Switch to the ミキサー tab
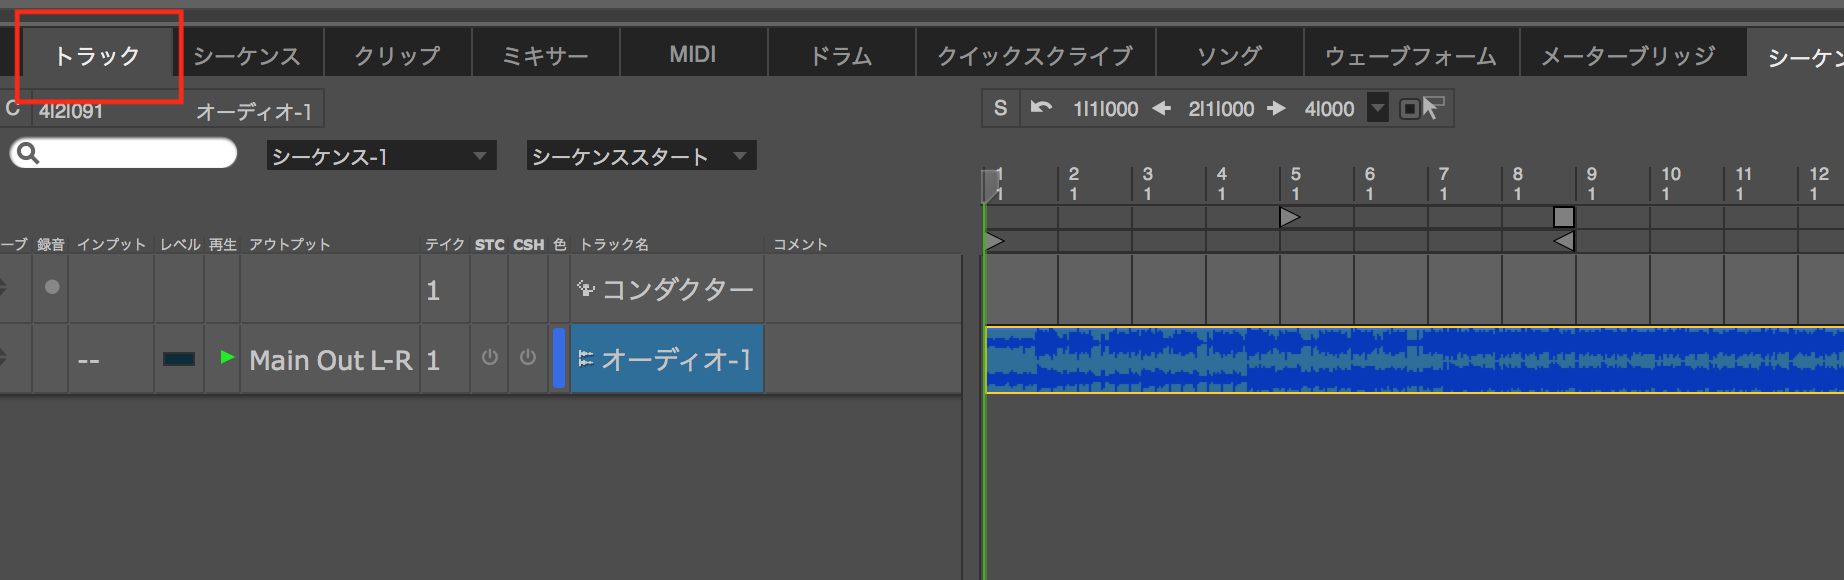 click(545, 55)
